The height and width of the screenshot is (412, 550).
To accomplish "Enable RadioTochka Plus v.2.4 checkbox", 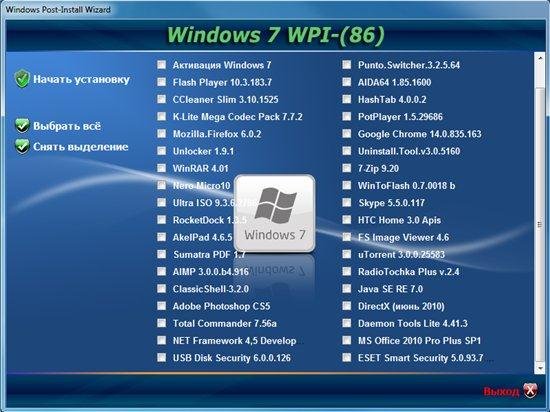I will [x=347, y=271].
